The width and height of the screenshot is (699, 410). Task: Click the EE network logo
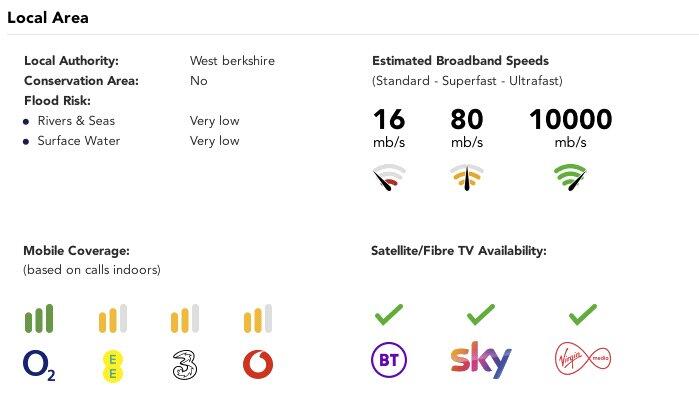(112, 364)
